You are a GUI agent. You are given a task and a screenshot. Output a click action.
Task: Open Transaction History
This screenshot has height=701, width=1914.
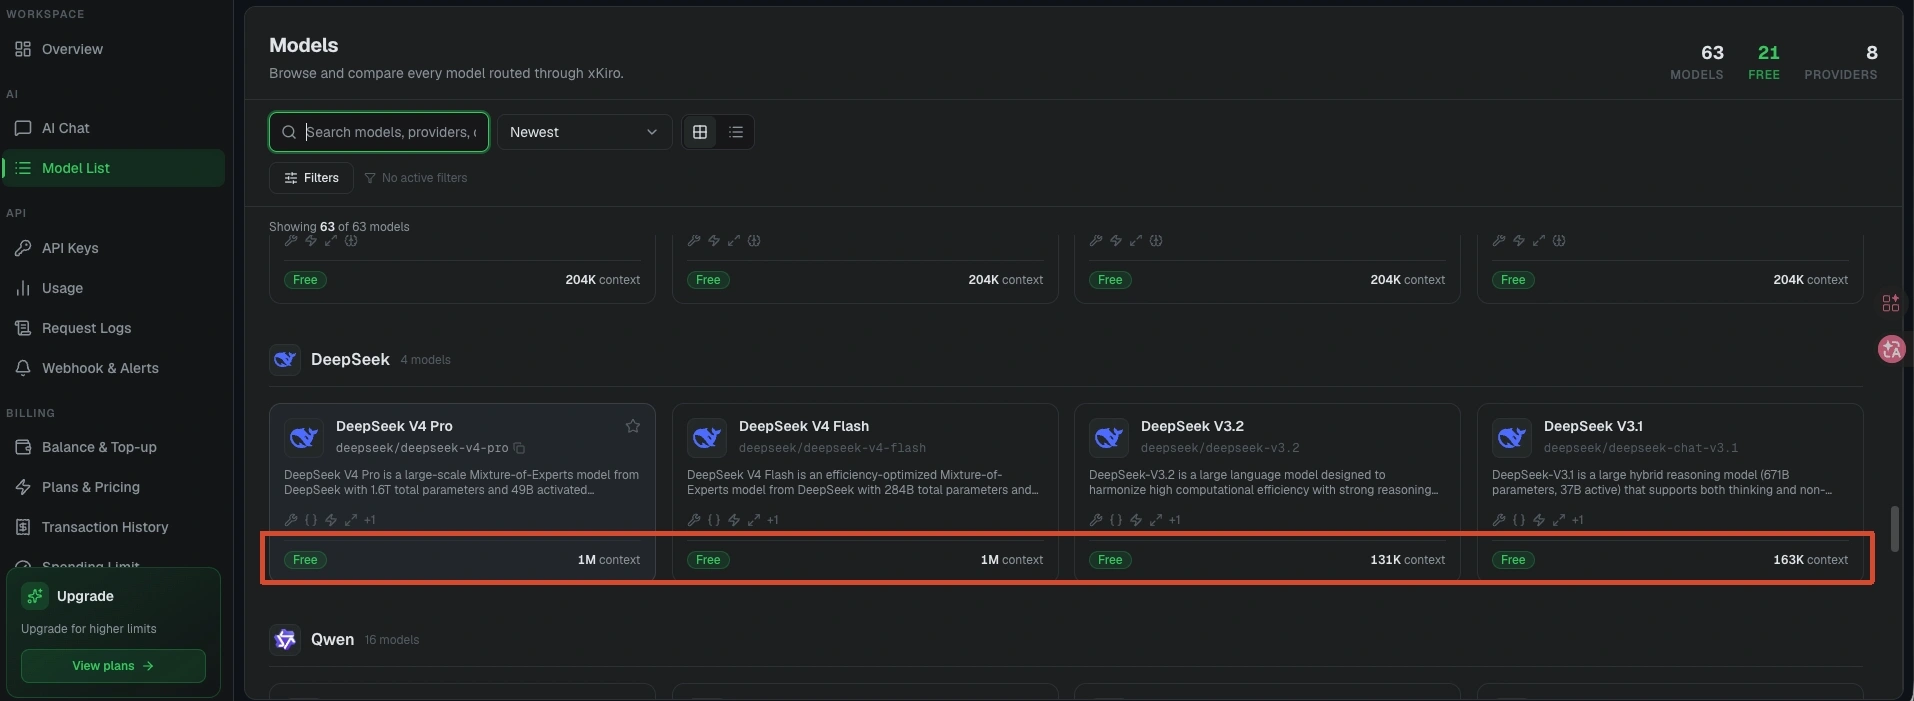click(x=113, y=527)
